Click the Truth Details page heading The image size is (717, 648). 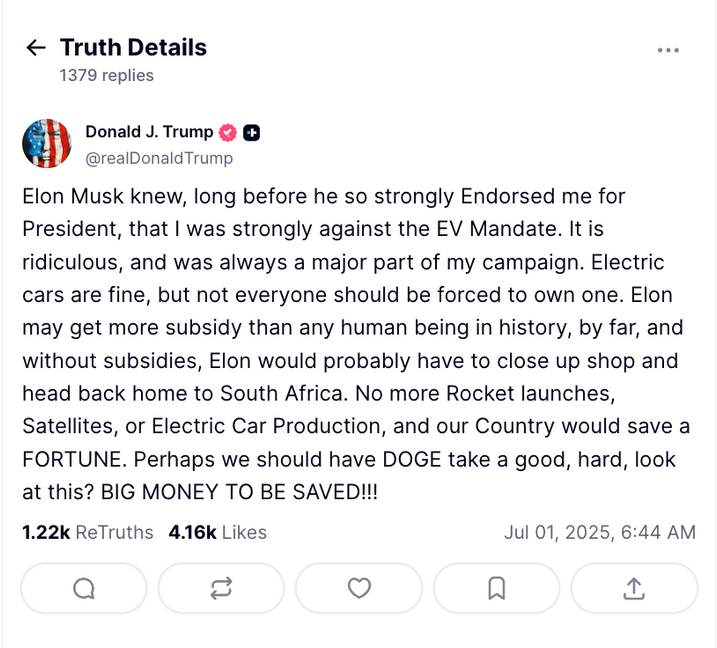(133, 48)
